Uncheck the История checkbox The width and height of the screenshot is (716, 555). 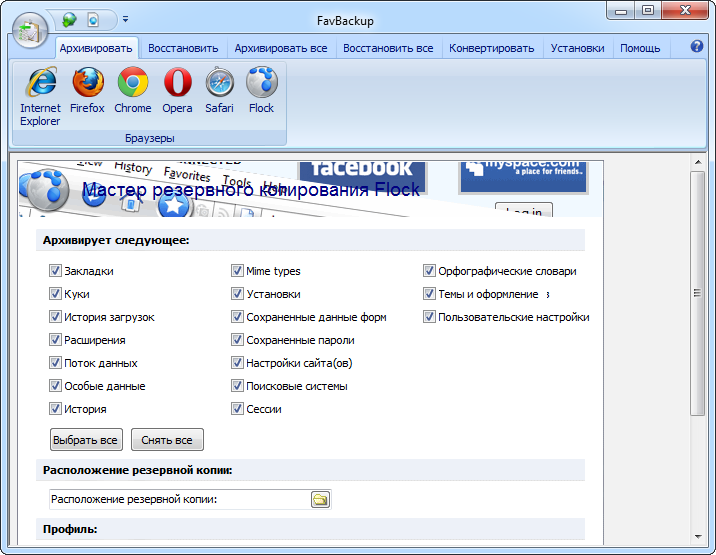pos(55,408)
